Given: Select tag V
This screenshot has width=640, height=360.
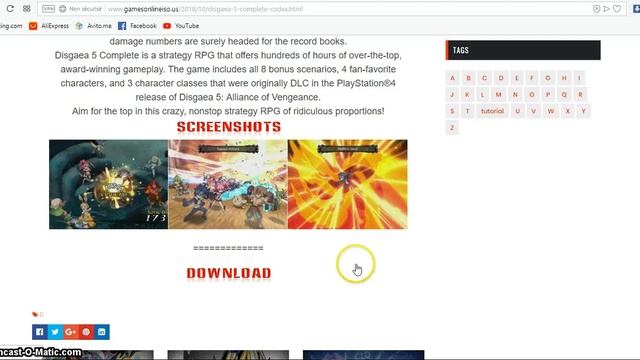Looking at the screenshot, I should (x=533, y=111).
